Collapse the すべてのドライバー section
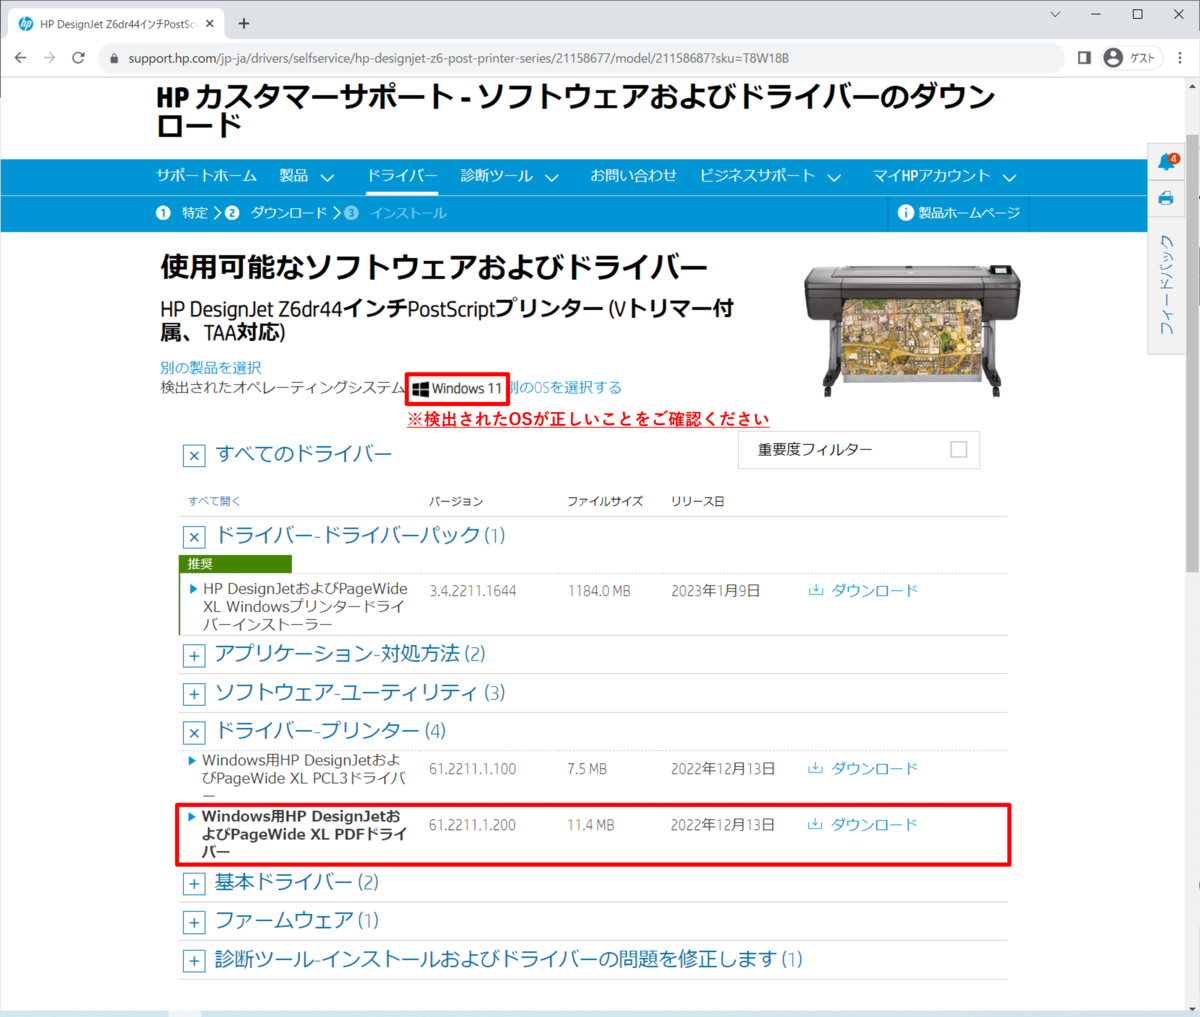This screenshot has height=1017, width=1200. tap(194, 456)
